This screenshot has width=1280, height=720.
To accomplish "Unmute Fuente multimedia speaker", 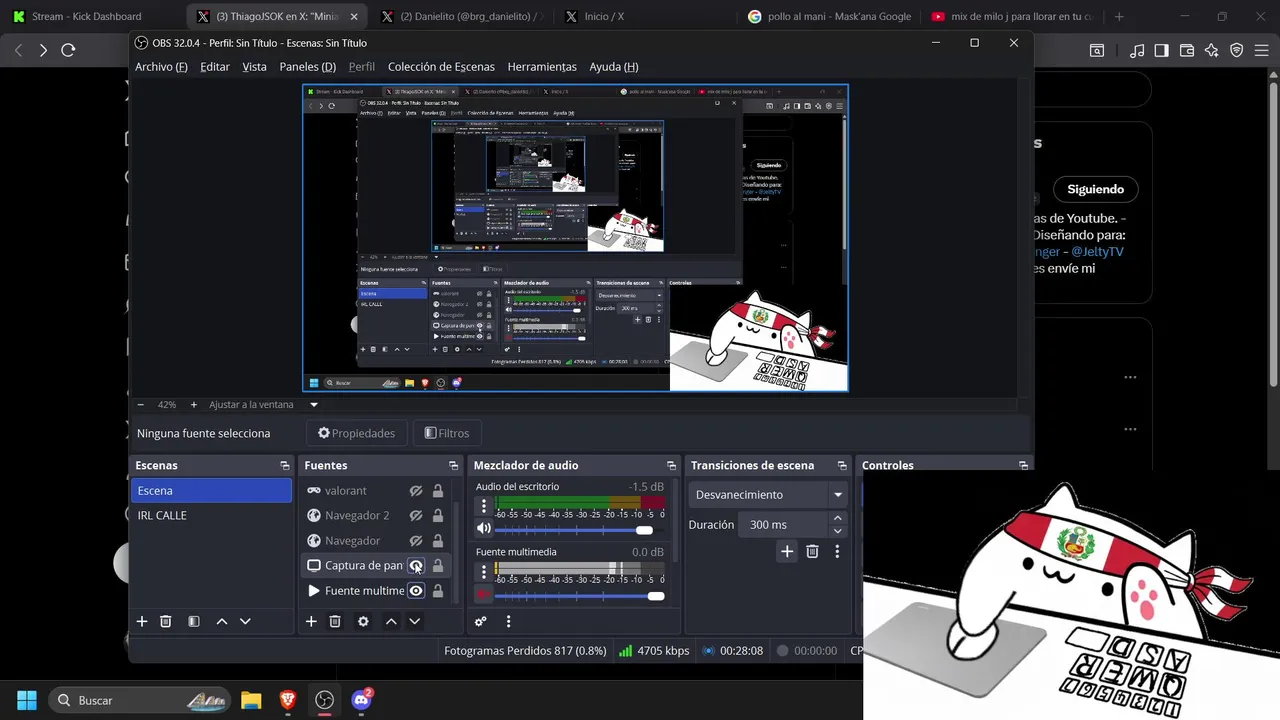I will tap(484, 595).
